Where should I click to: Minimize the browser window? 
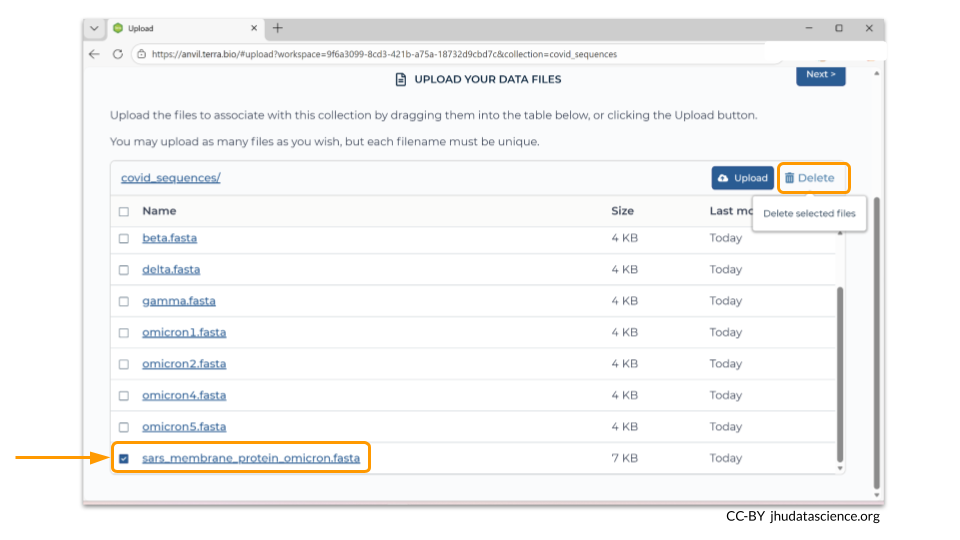click(809, 28)
